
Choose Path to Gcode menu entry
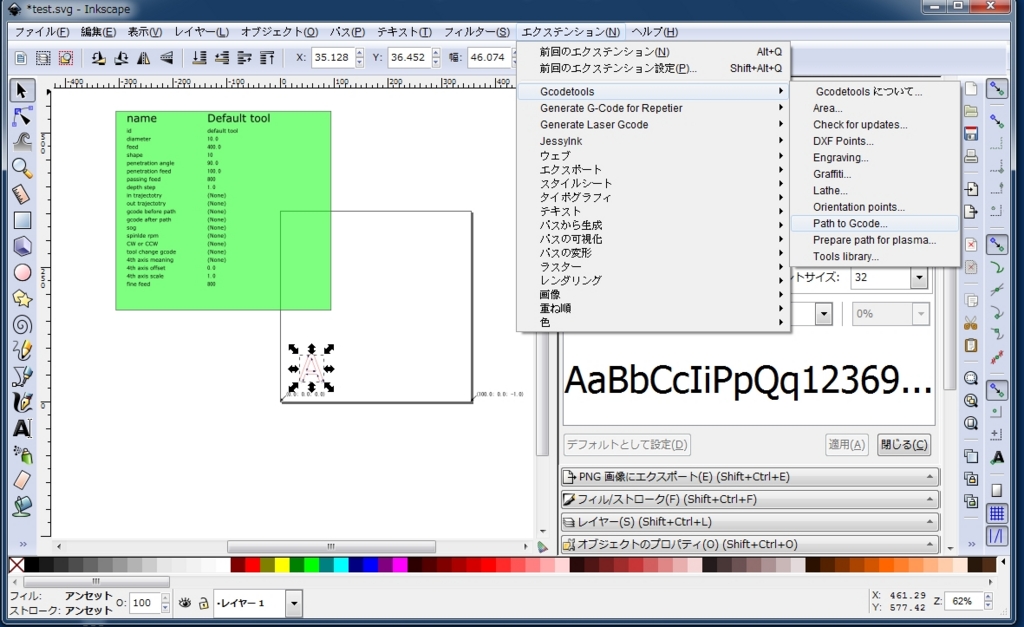point(875,223)
